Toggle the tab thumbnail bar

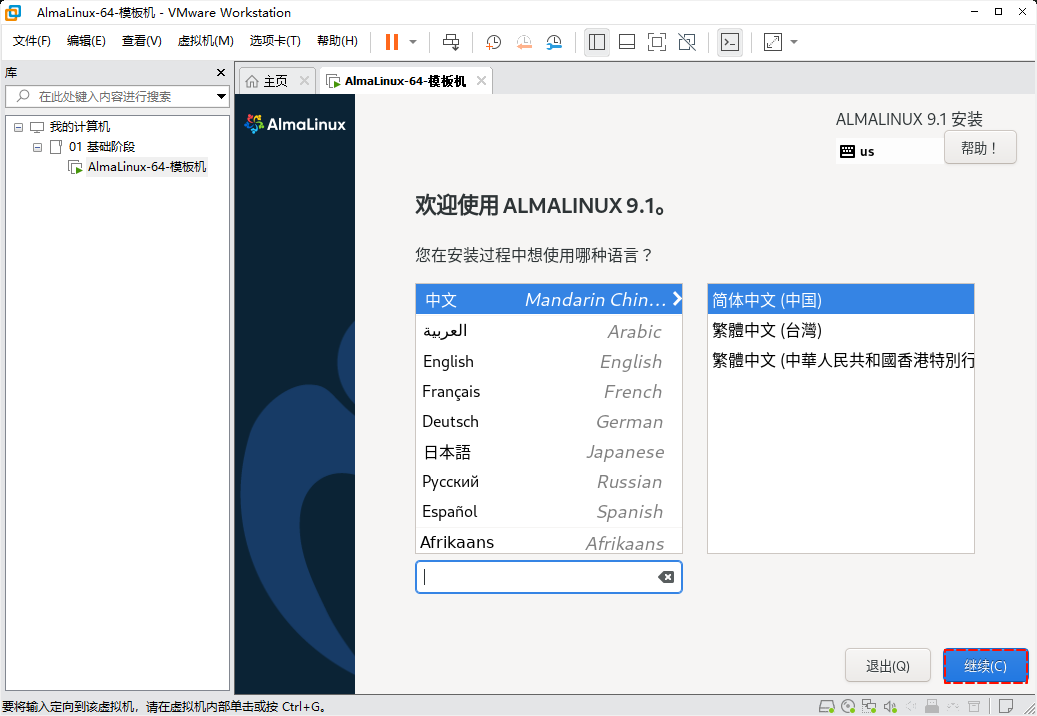(627, 42)
